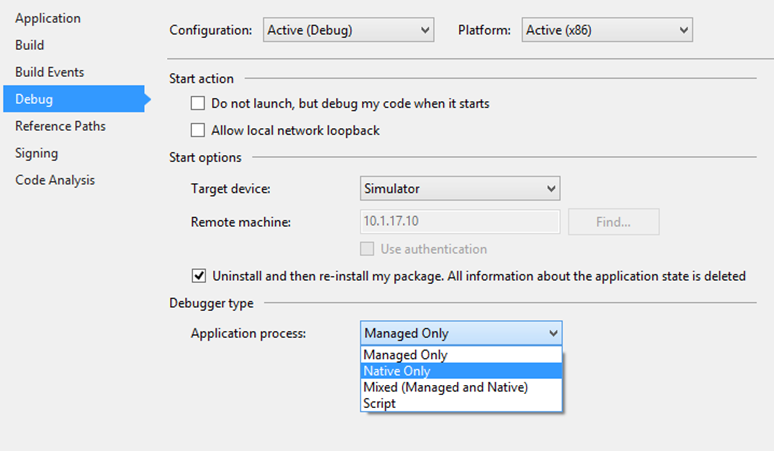Enable Allow local network loopback
The width and height of the screenshot is (774, 451).
click(198, 130)
